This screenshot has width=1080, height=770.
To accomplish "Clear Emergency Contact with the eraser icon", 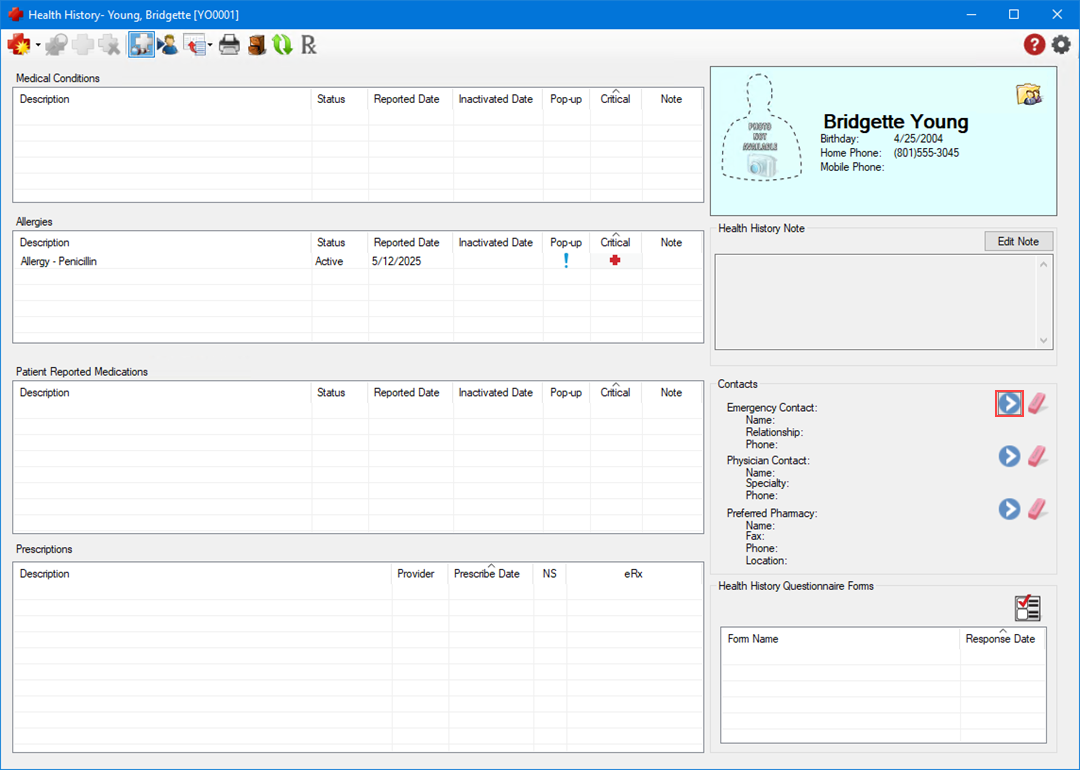I will click(1038, 403).
